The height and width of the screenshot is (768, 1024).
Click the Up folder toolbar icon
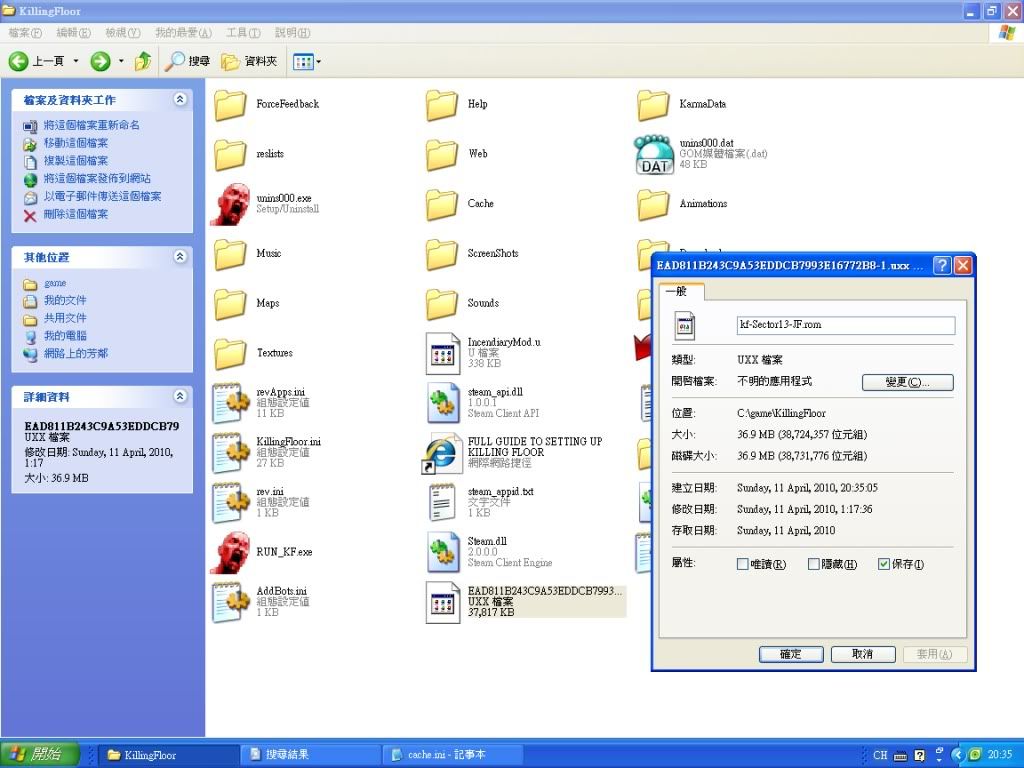pos(143,62)
